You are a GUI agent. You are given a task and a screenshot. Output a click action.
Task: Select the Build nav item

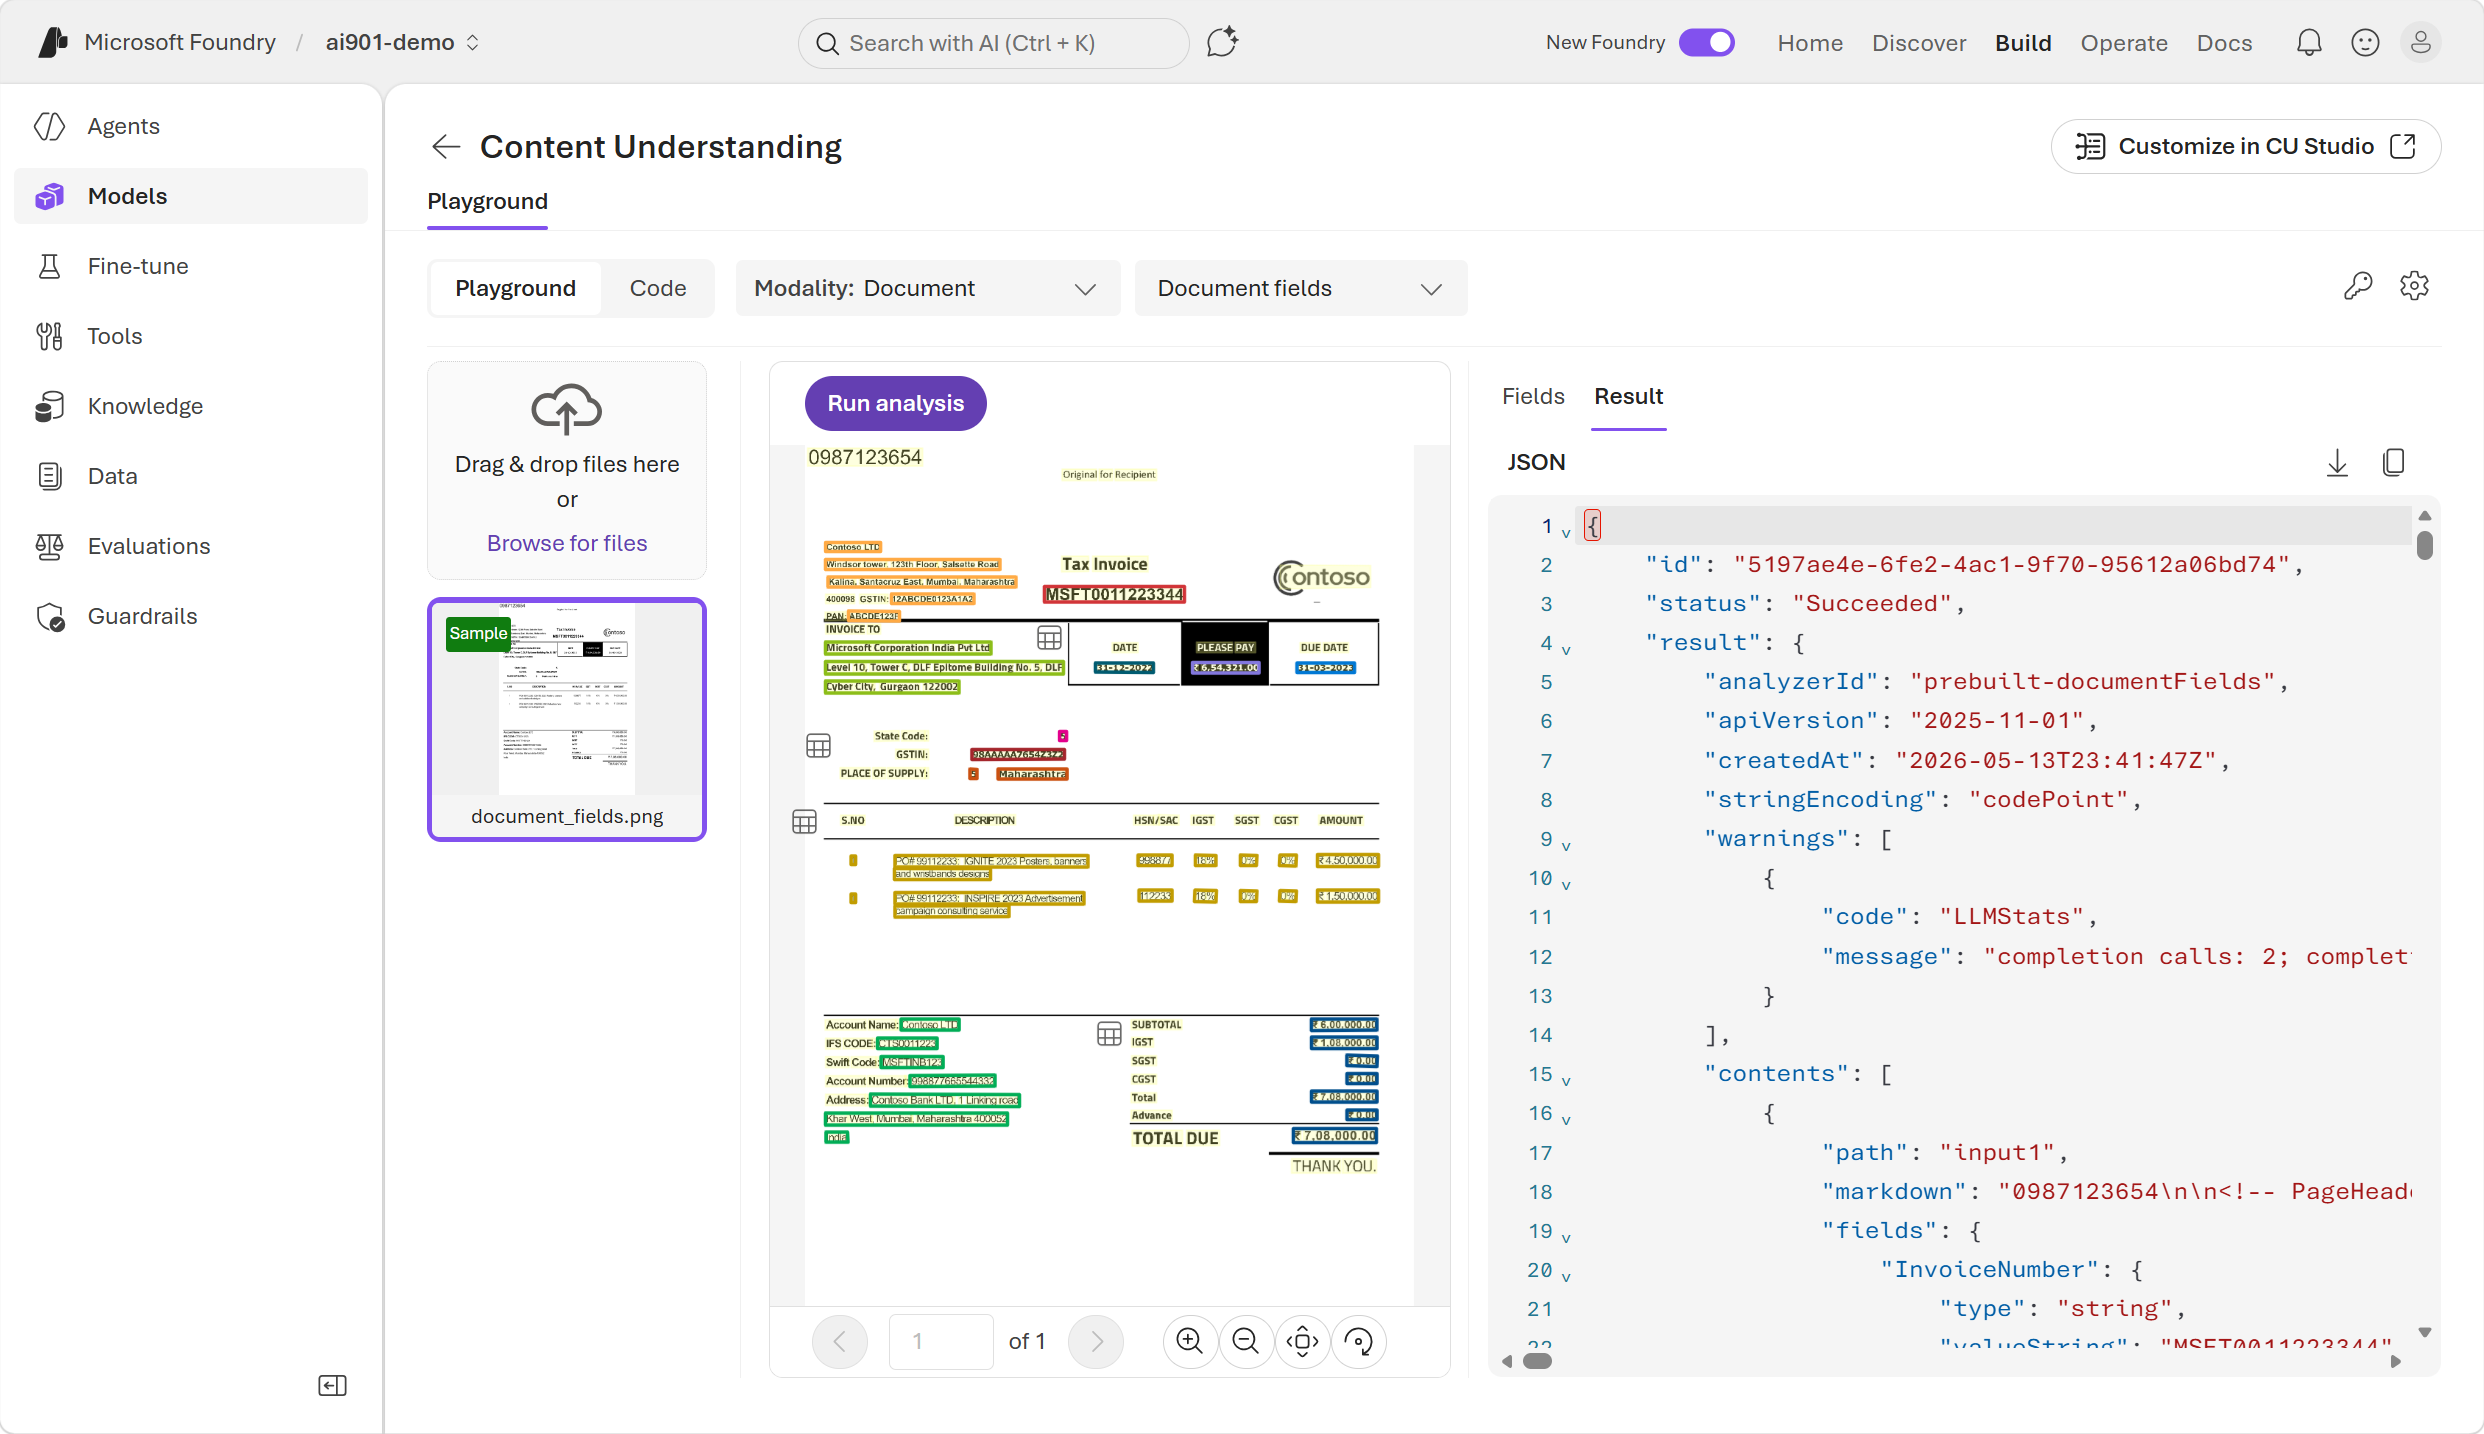click(2023, 43)
